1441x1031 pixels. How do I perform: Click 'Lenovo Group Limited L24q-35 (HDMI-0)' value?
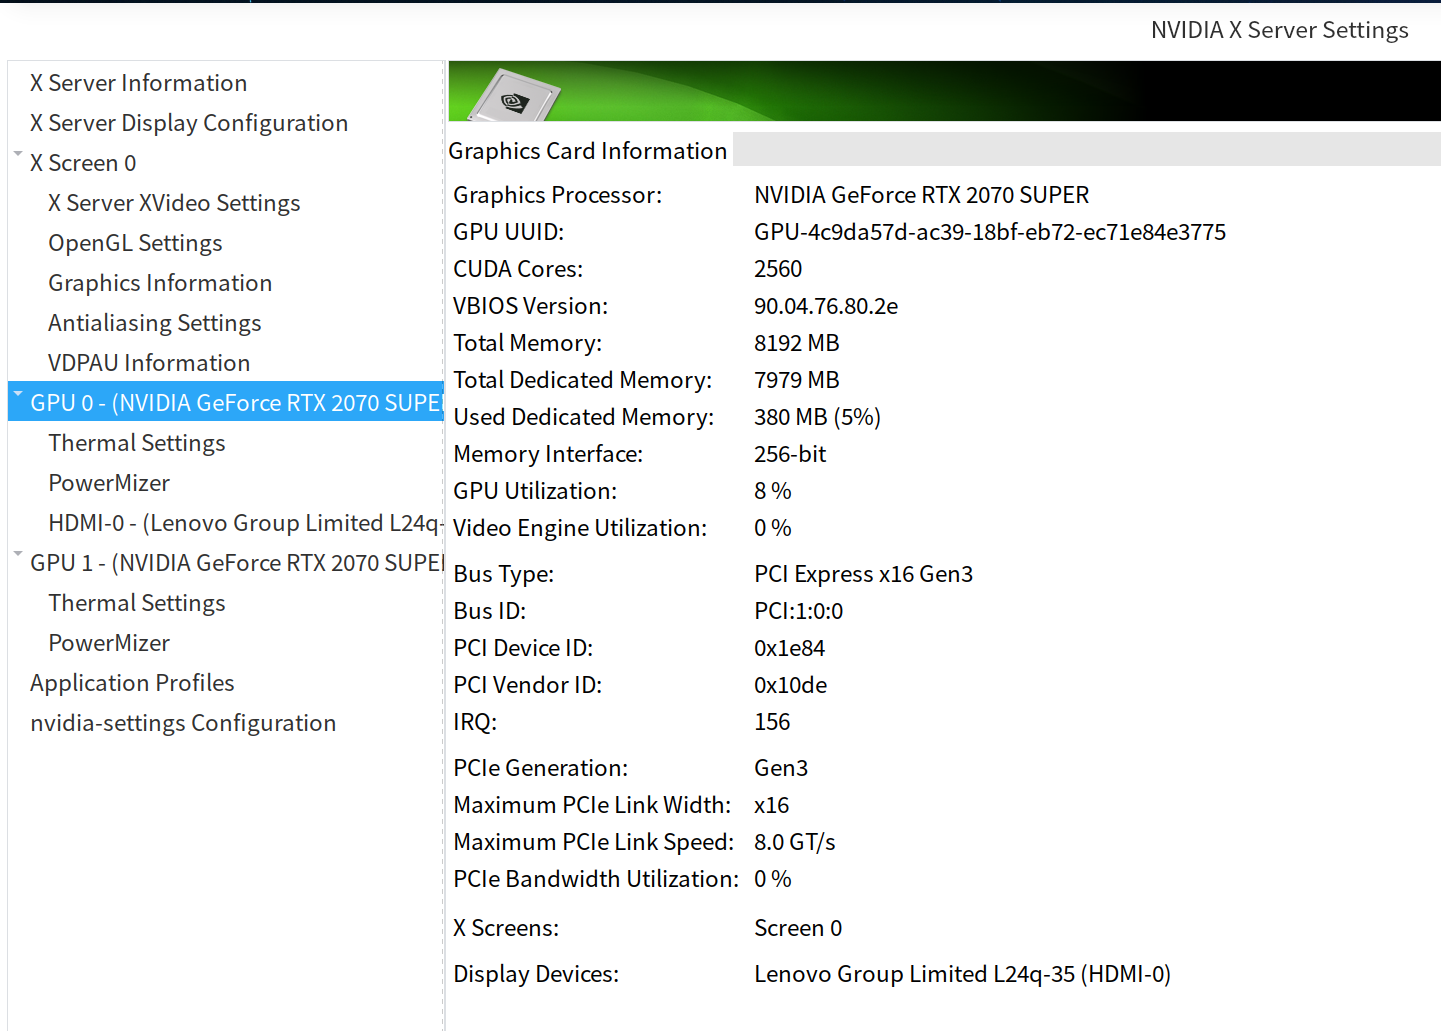click(x=963, y=974)
